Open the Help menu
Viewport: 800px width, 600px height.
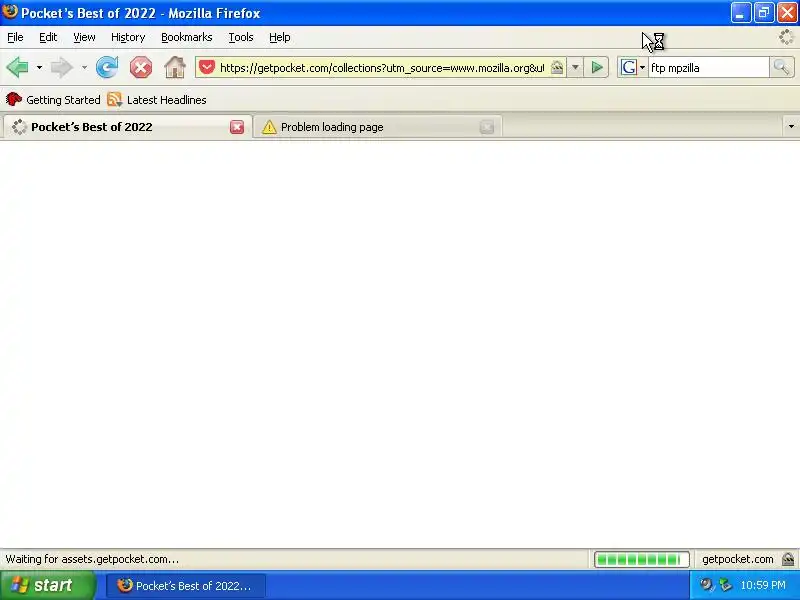(x=280, y=37)
